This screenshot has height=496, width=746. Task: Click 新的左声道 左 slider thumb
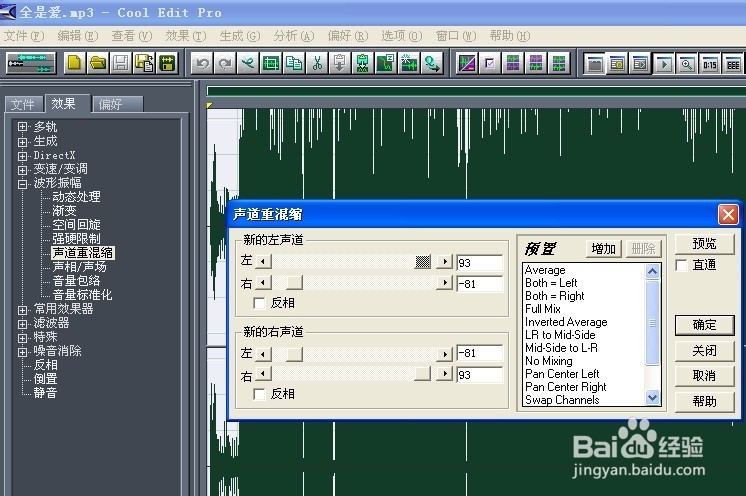(x=422, y=261)
